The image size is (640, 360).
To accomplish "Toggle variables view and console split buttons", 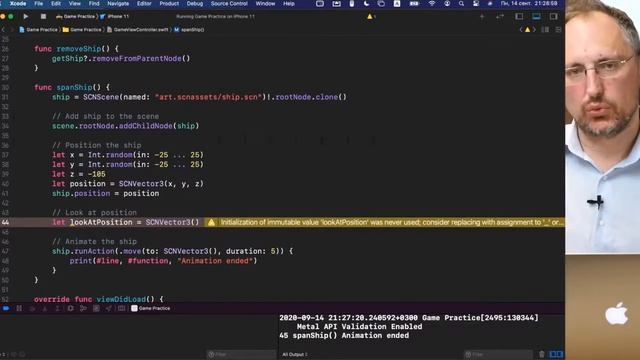I will [x=556, y=354].
